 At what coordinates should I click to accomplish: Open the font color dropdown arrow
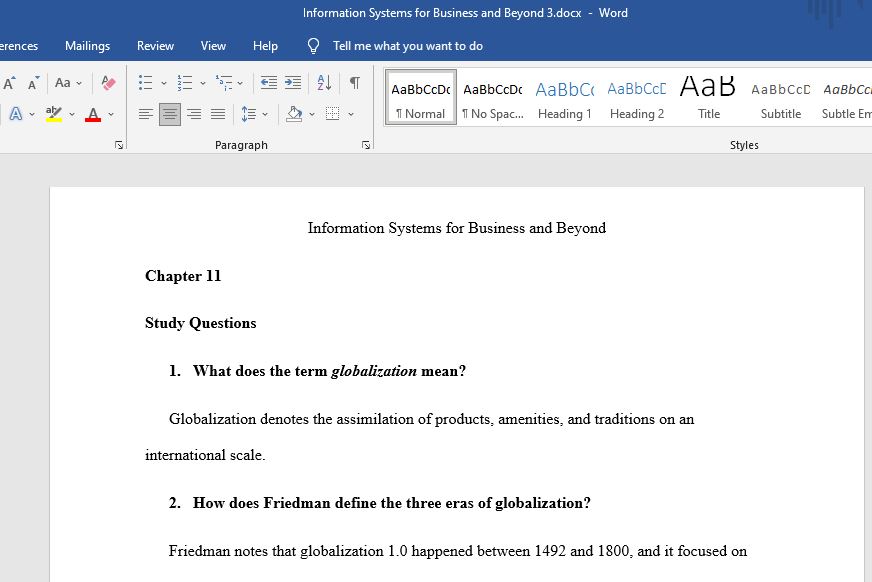tap(111, 115)
